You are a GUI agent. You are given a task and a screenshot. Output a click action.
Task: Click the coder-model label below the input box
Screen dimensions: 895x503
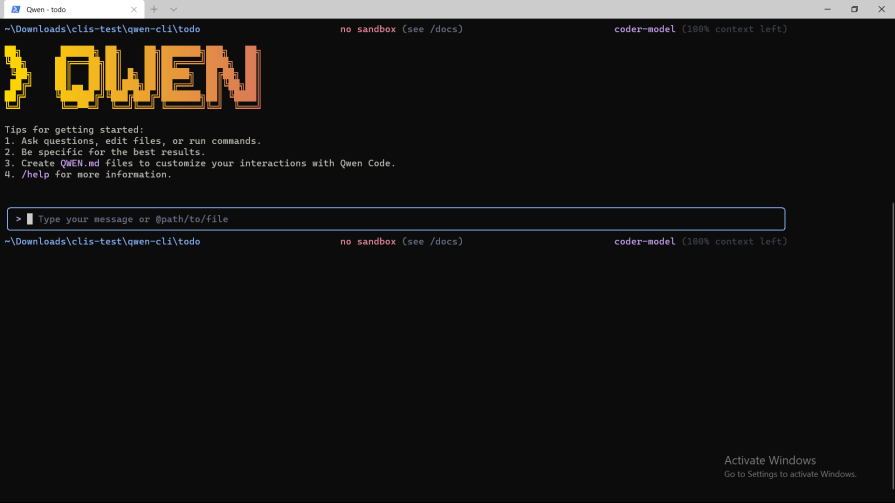click(x=644, y=241)
